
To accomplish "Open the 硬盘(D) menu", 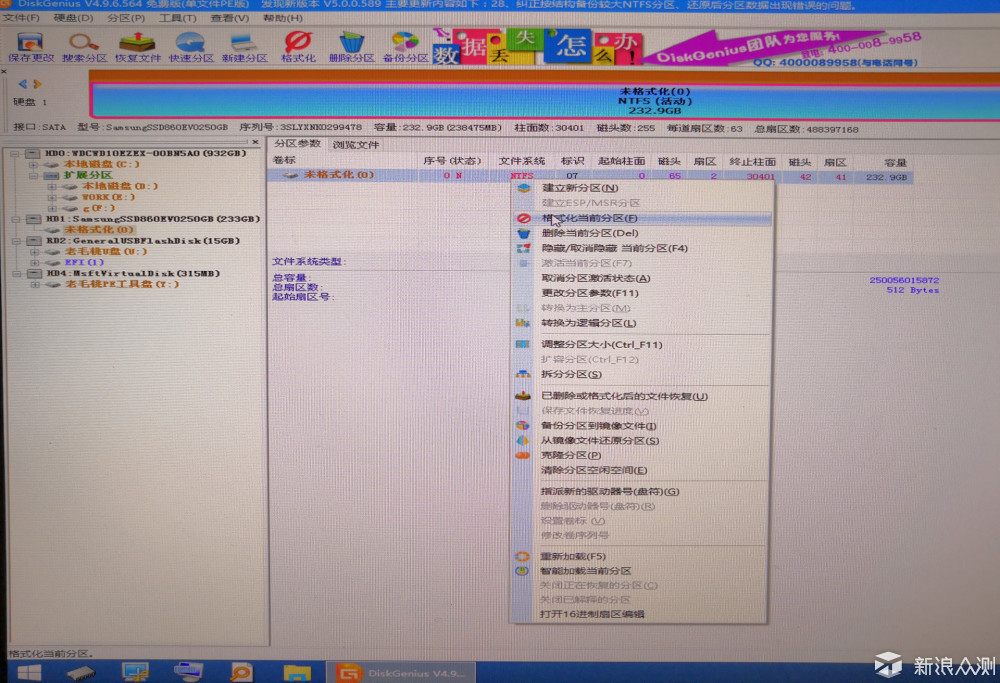I will pos(73,18).
